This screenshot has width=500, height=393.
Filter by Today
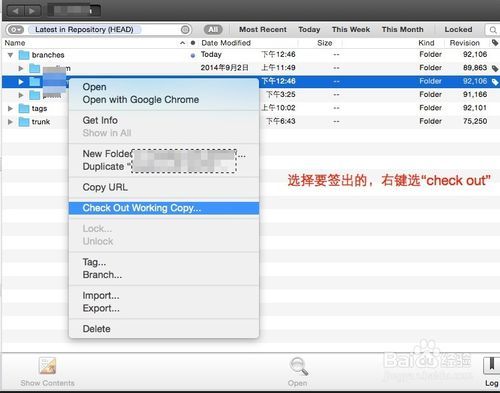[309, 30]
